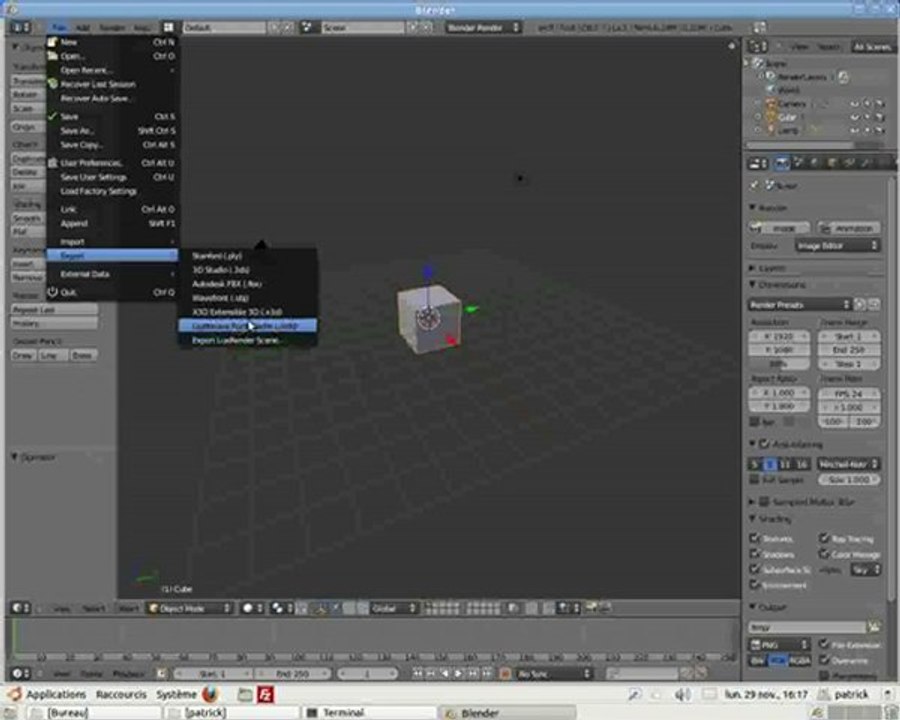Click the volume speaker icon in tray
Screen dimensions: 900x720
coord(682,695)
